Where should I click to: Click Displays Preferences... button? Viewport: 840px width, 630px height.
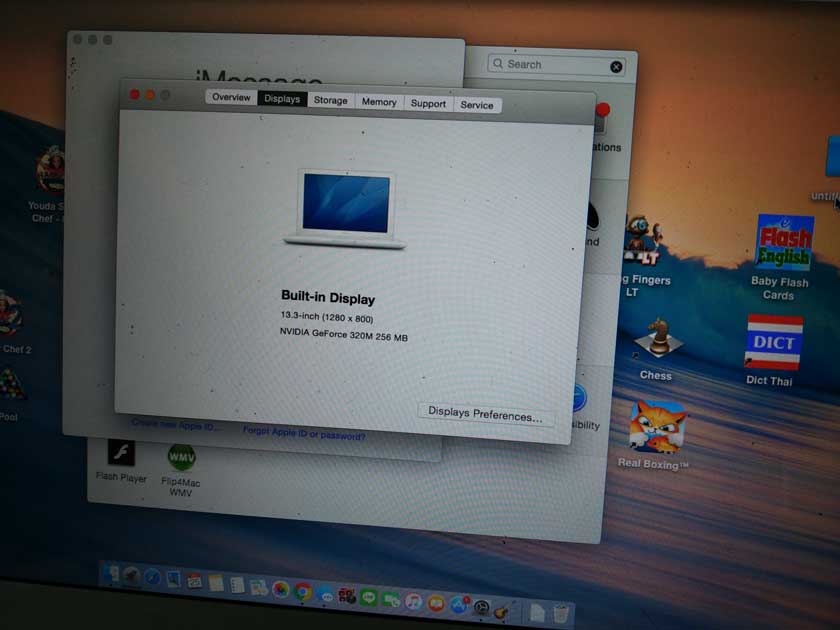(485, 414)
